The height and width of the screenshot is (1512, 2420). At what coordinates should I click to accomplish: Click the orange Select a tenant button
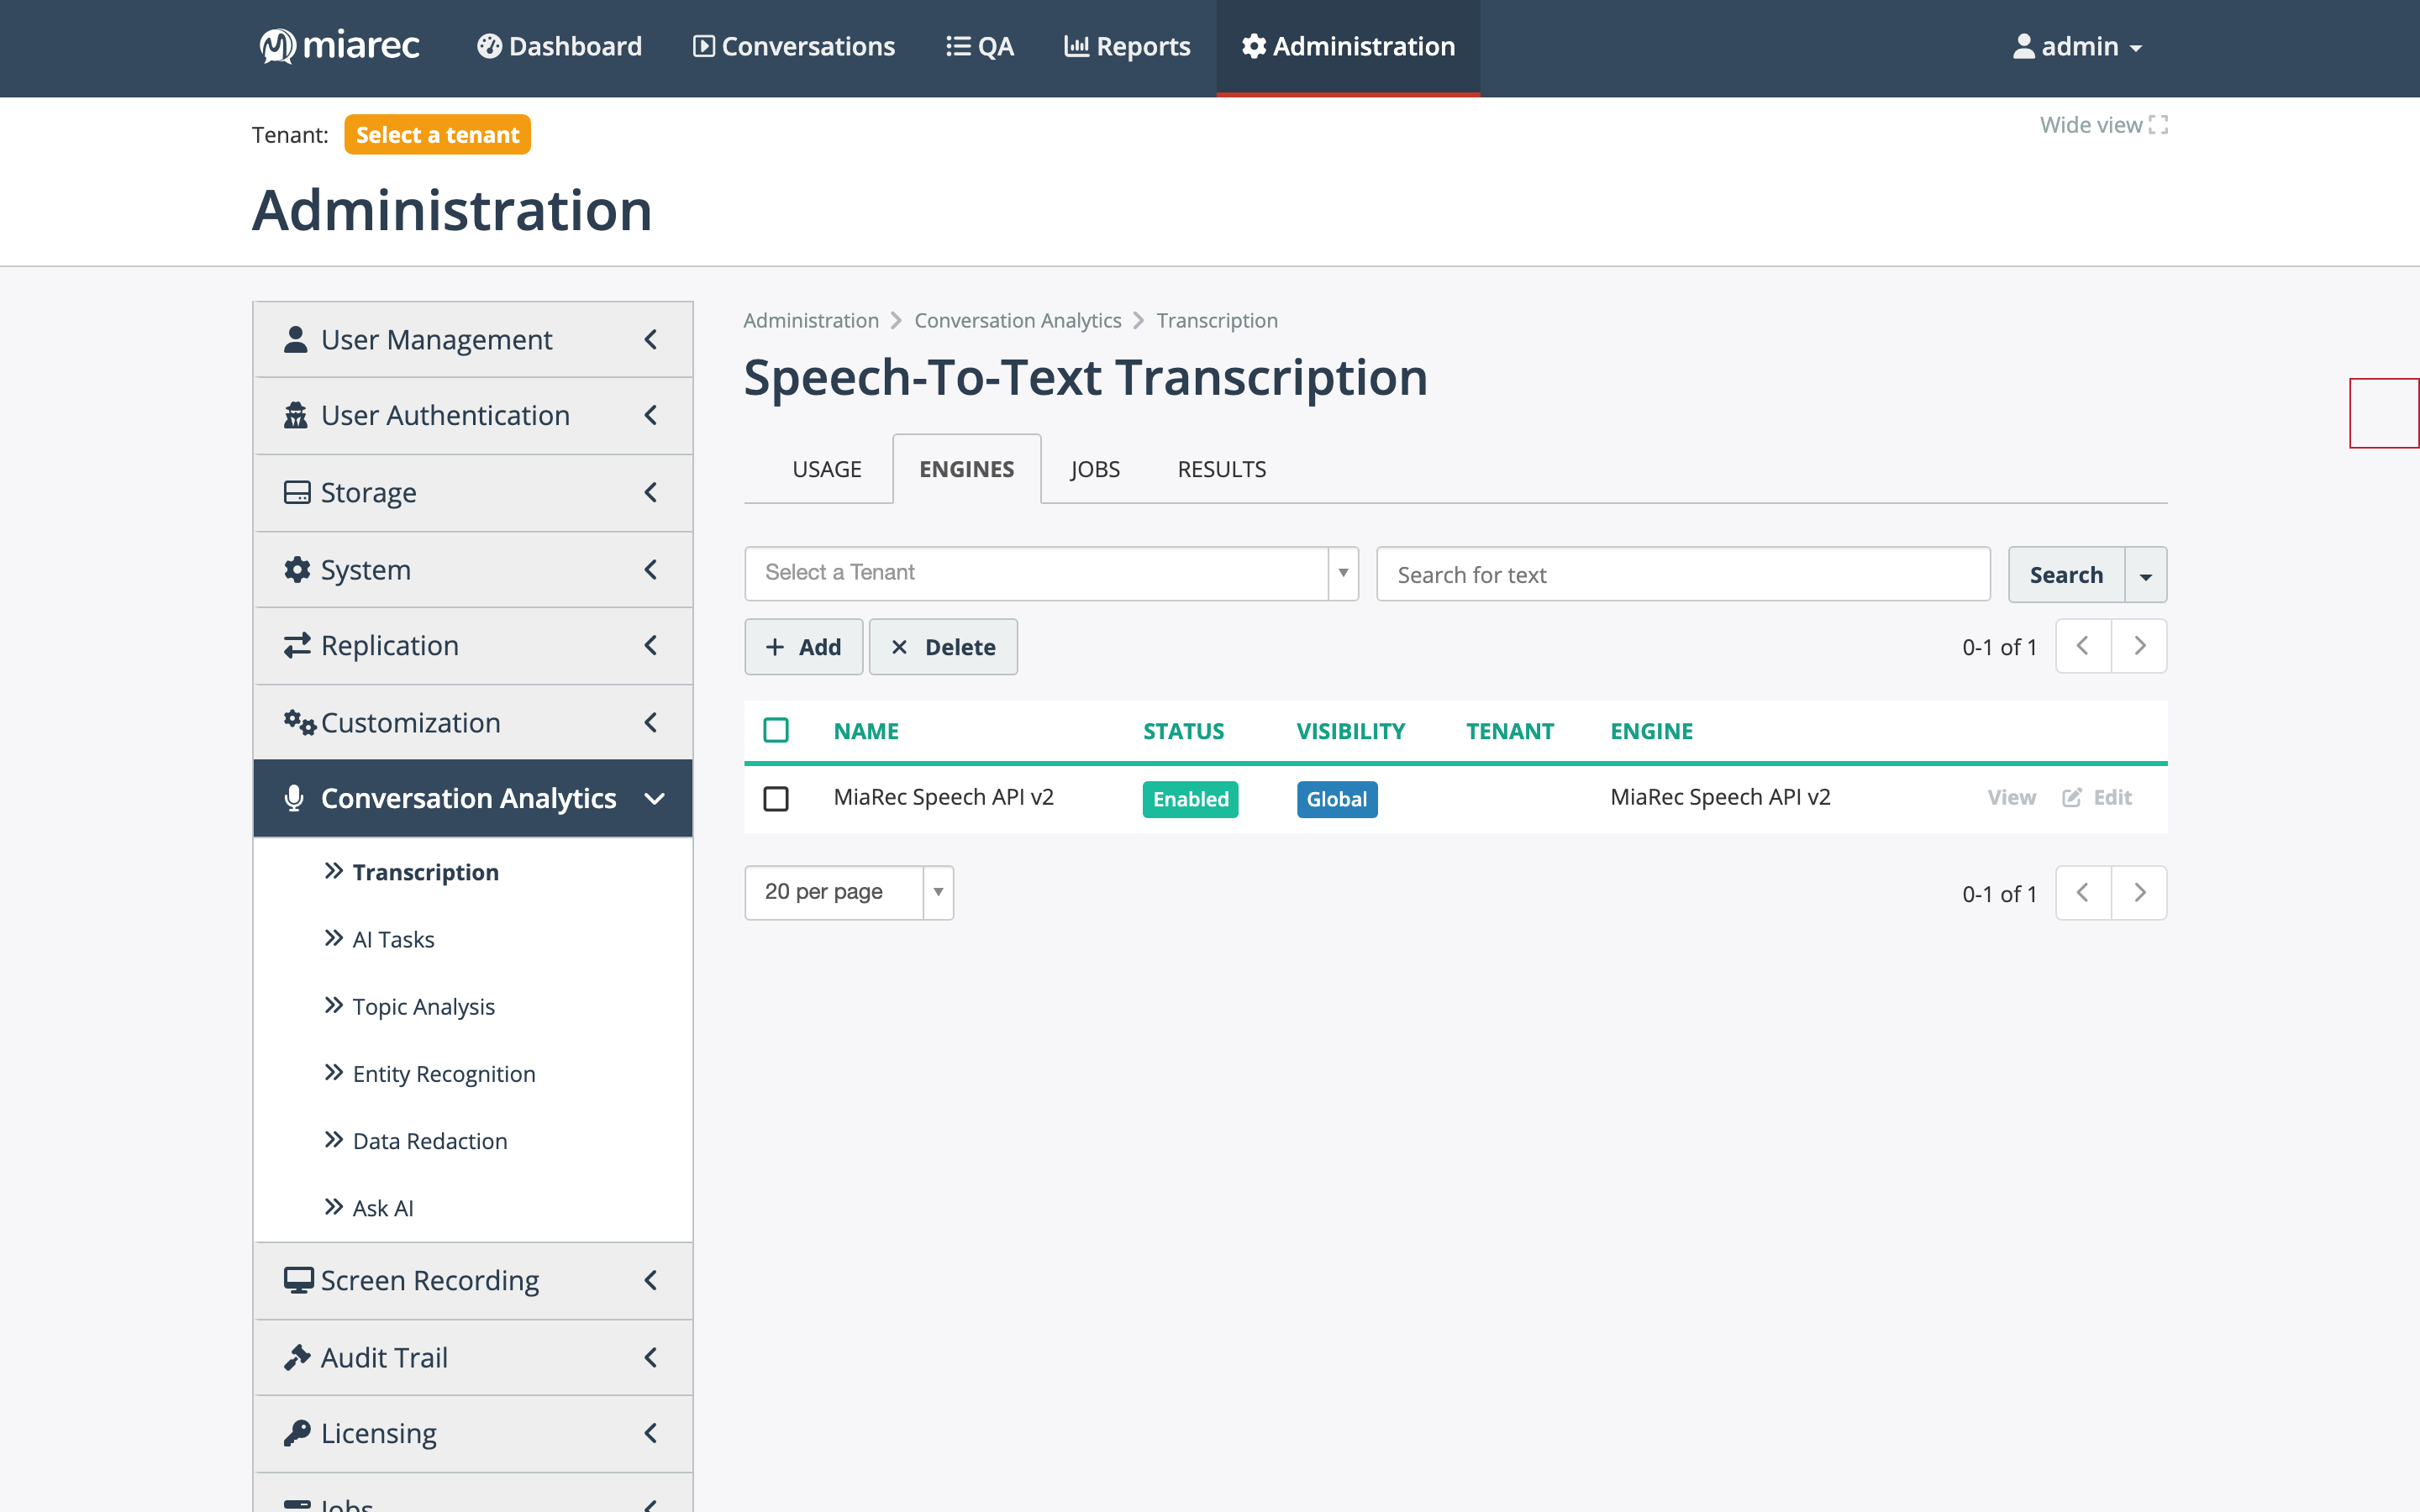tap(437, 135)
